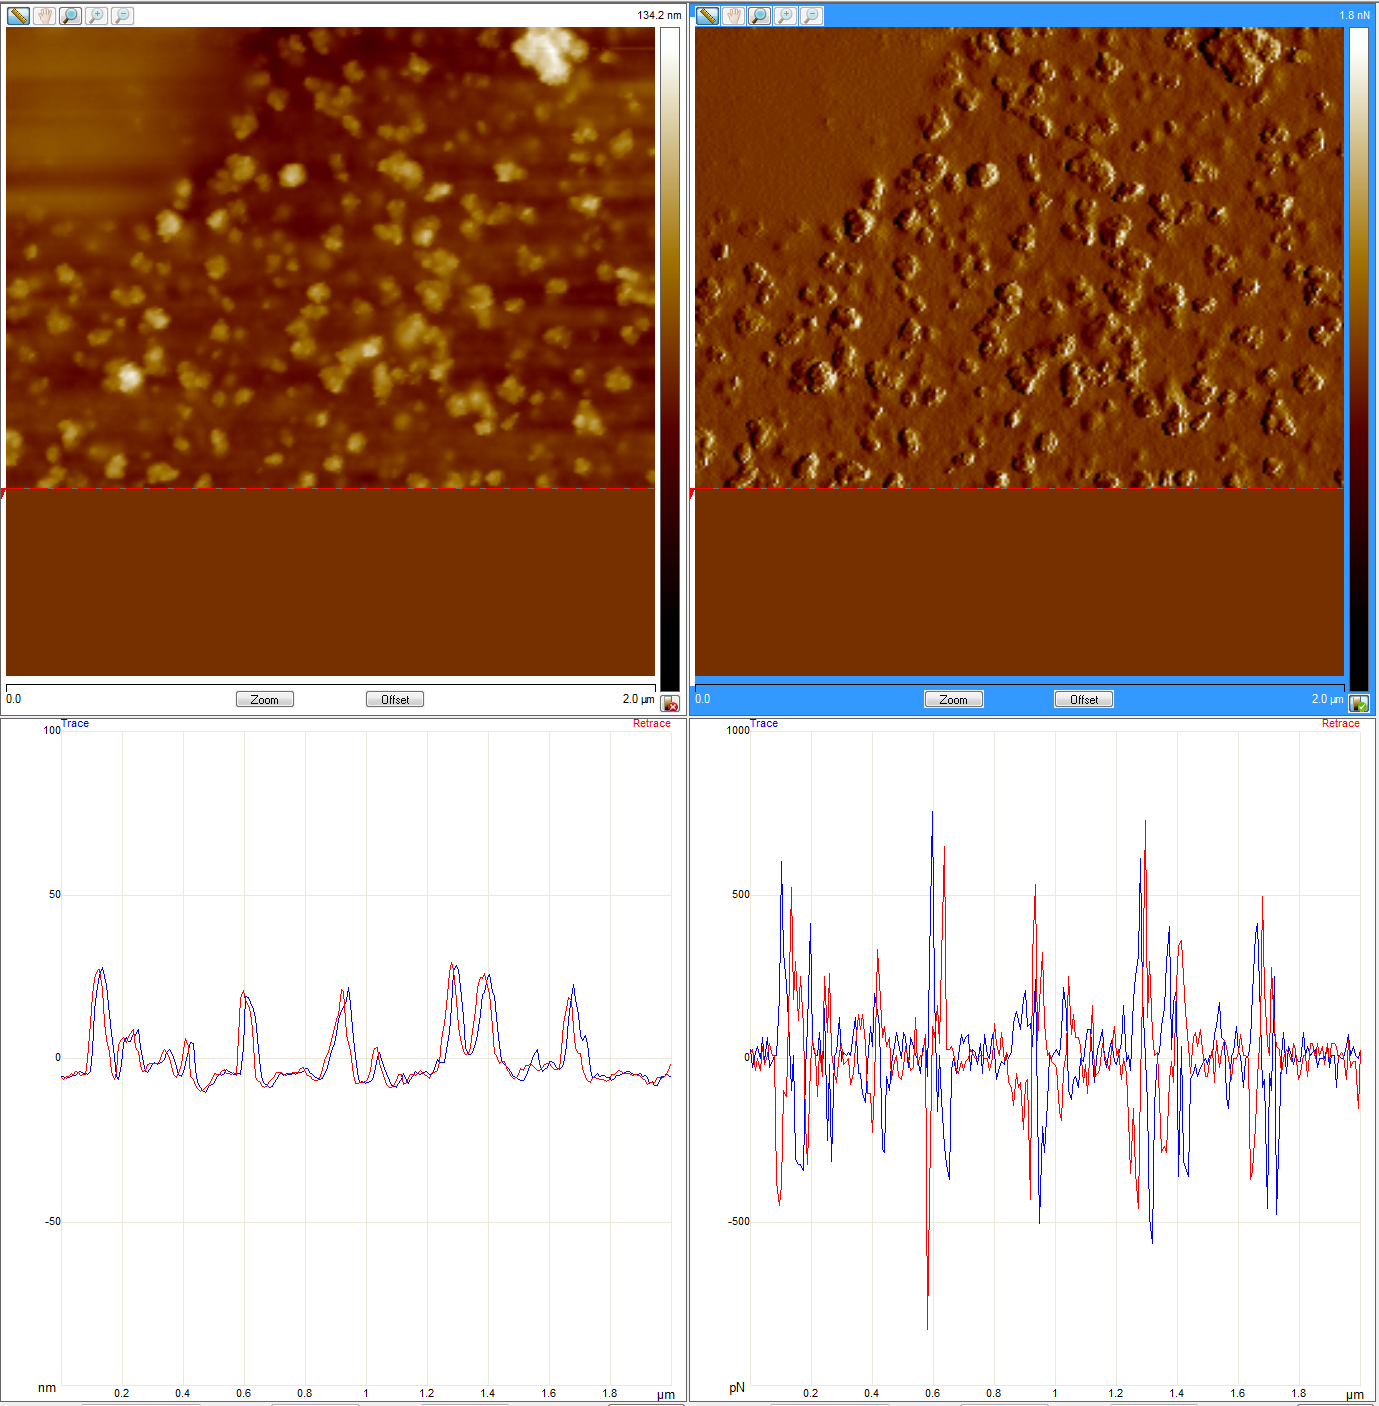Click zoom in icon in right force panel
This screenshot has width=1379, height=1406.
click(785, 16)
